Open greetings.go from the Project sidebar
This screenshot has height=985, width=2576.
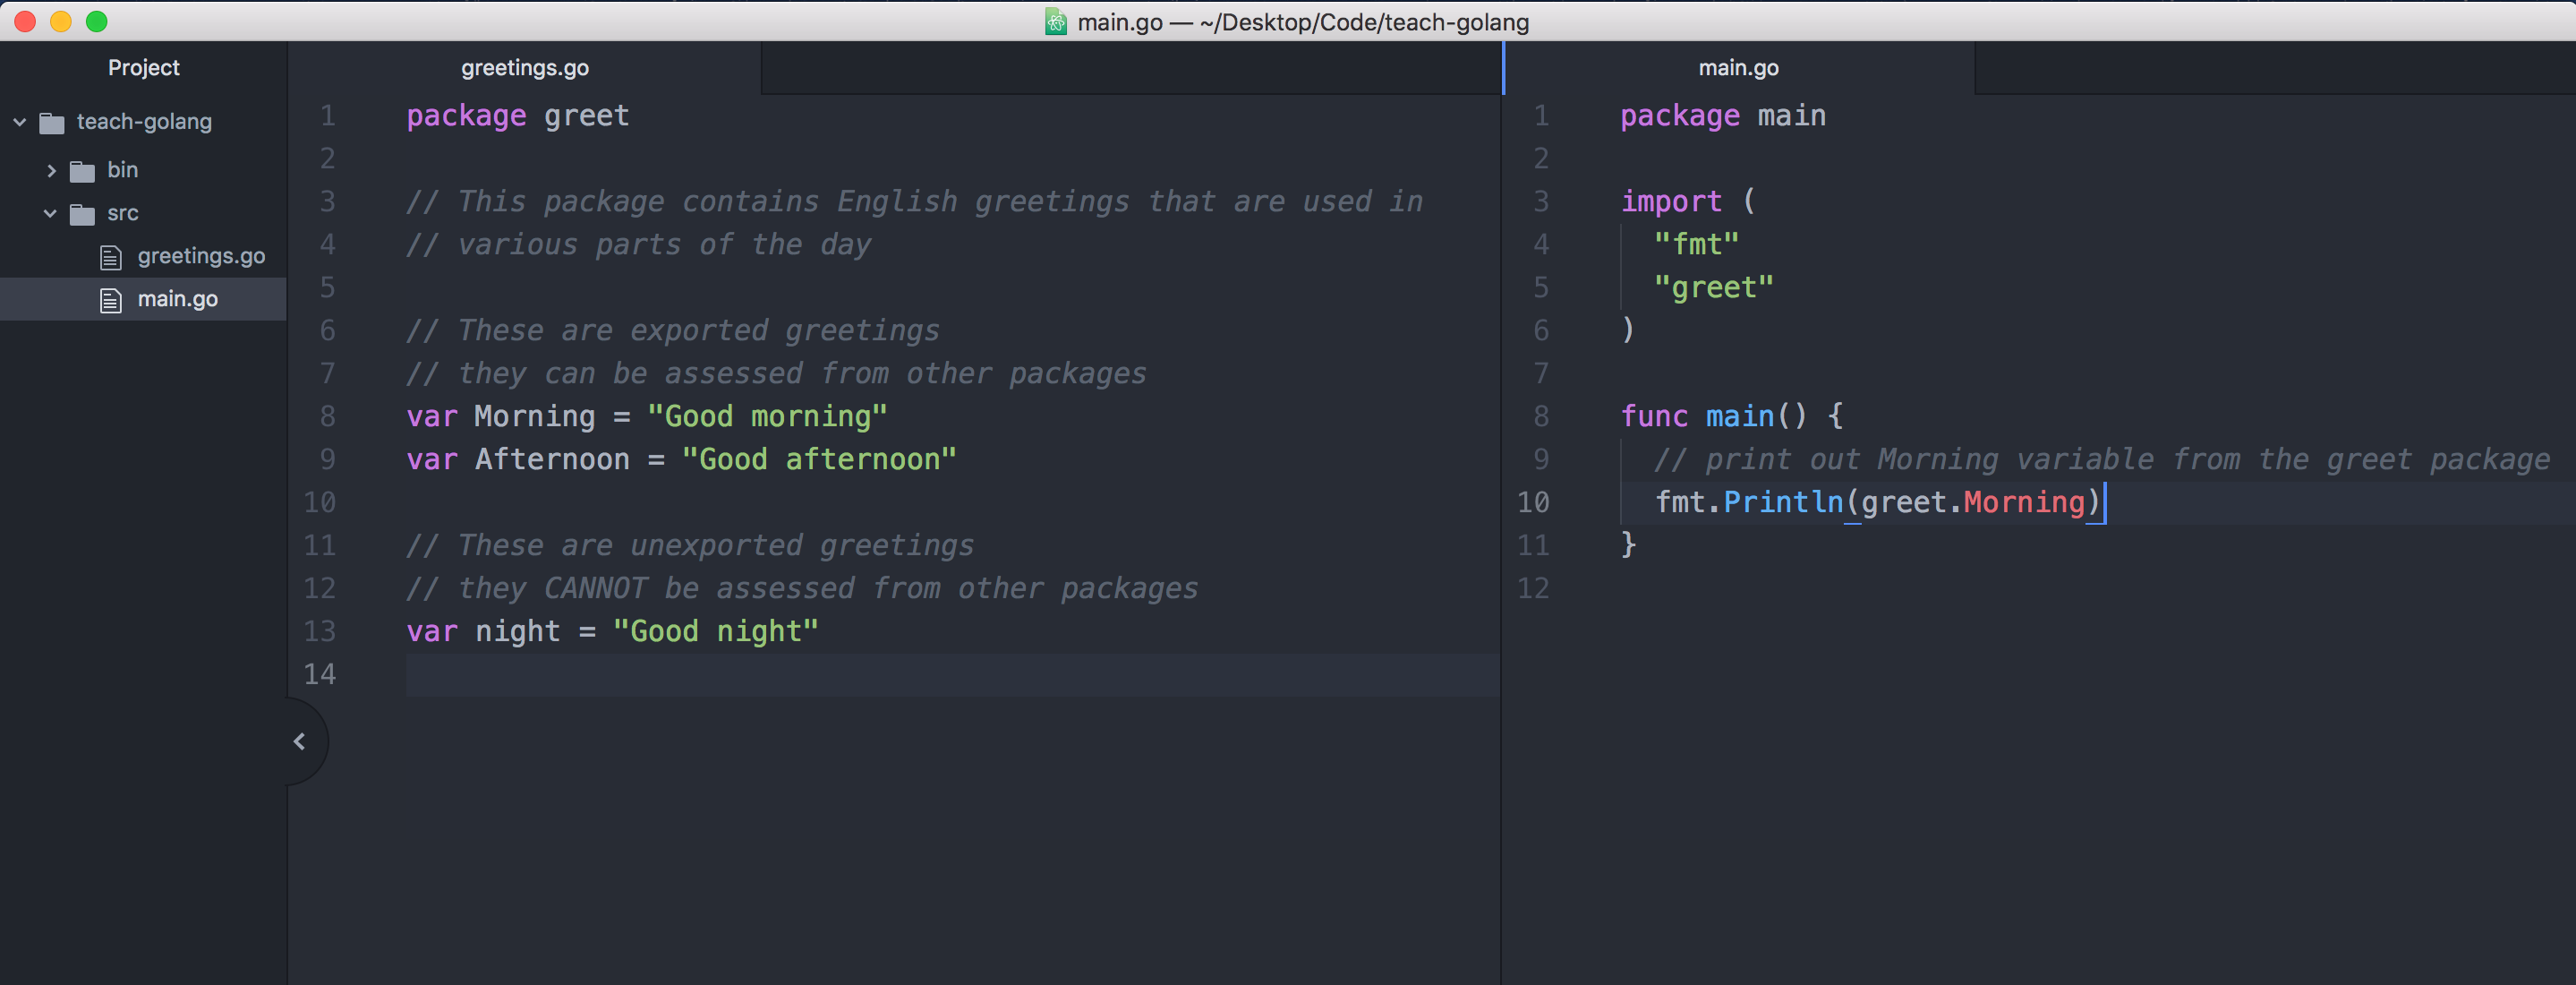pos(200,255)
